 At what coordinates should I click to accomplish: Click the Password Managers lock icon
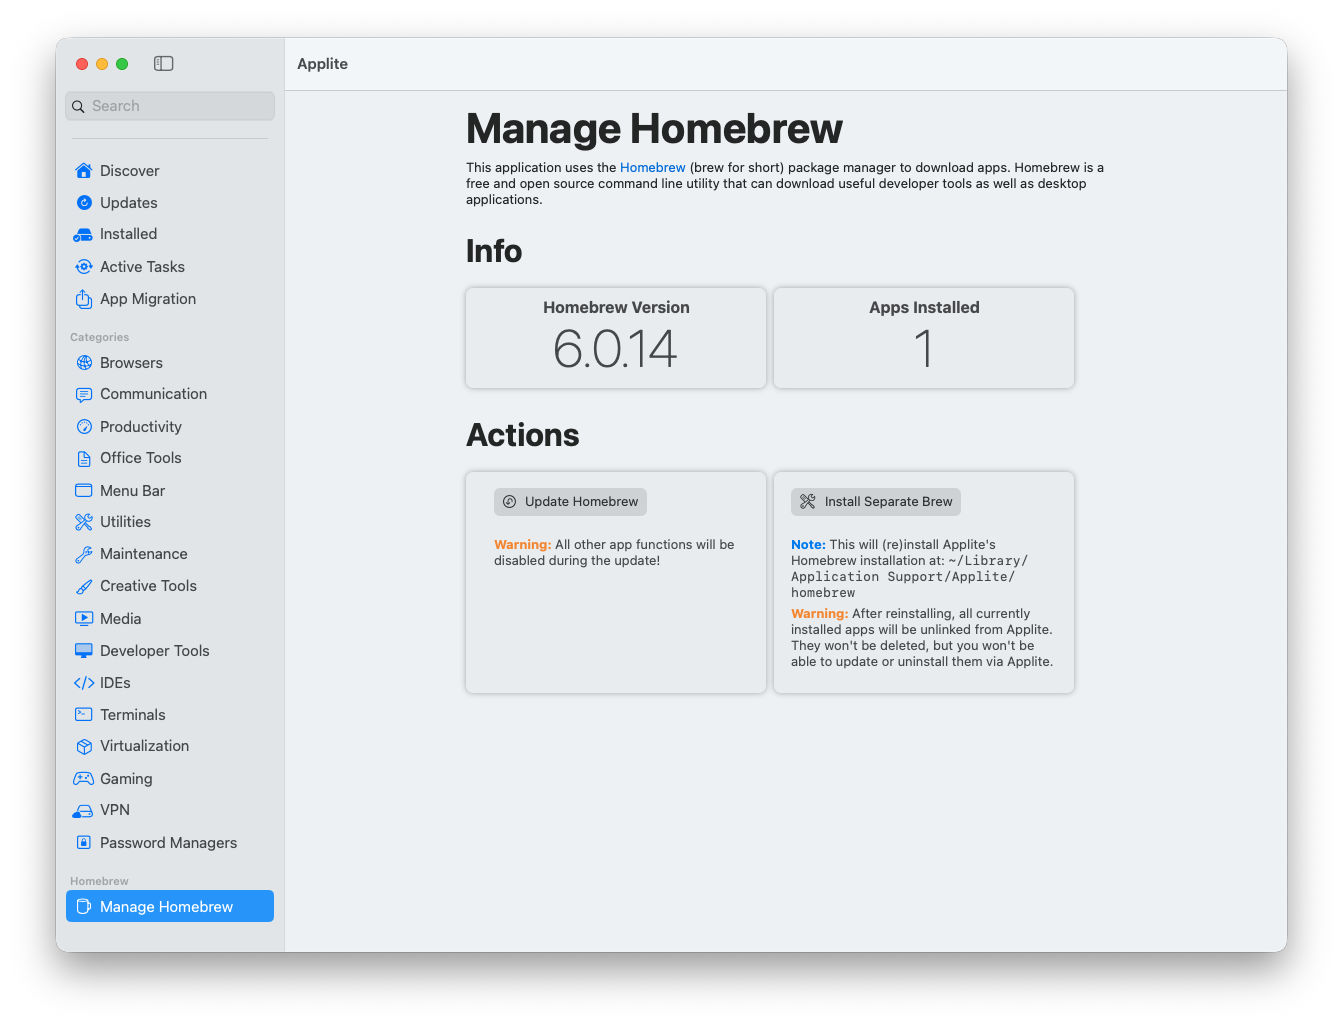click(84, 843)
